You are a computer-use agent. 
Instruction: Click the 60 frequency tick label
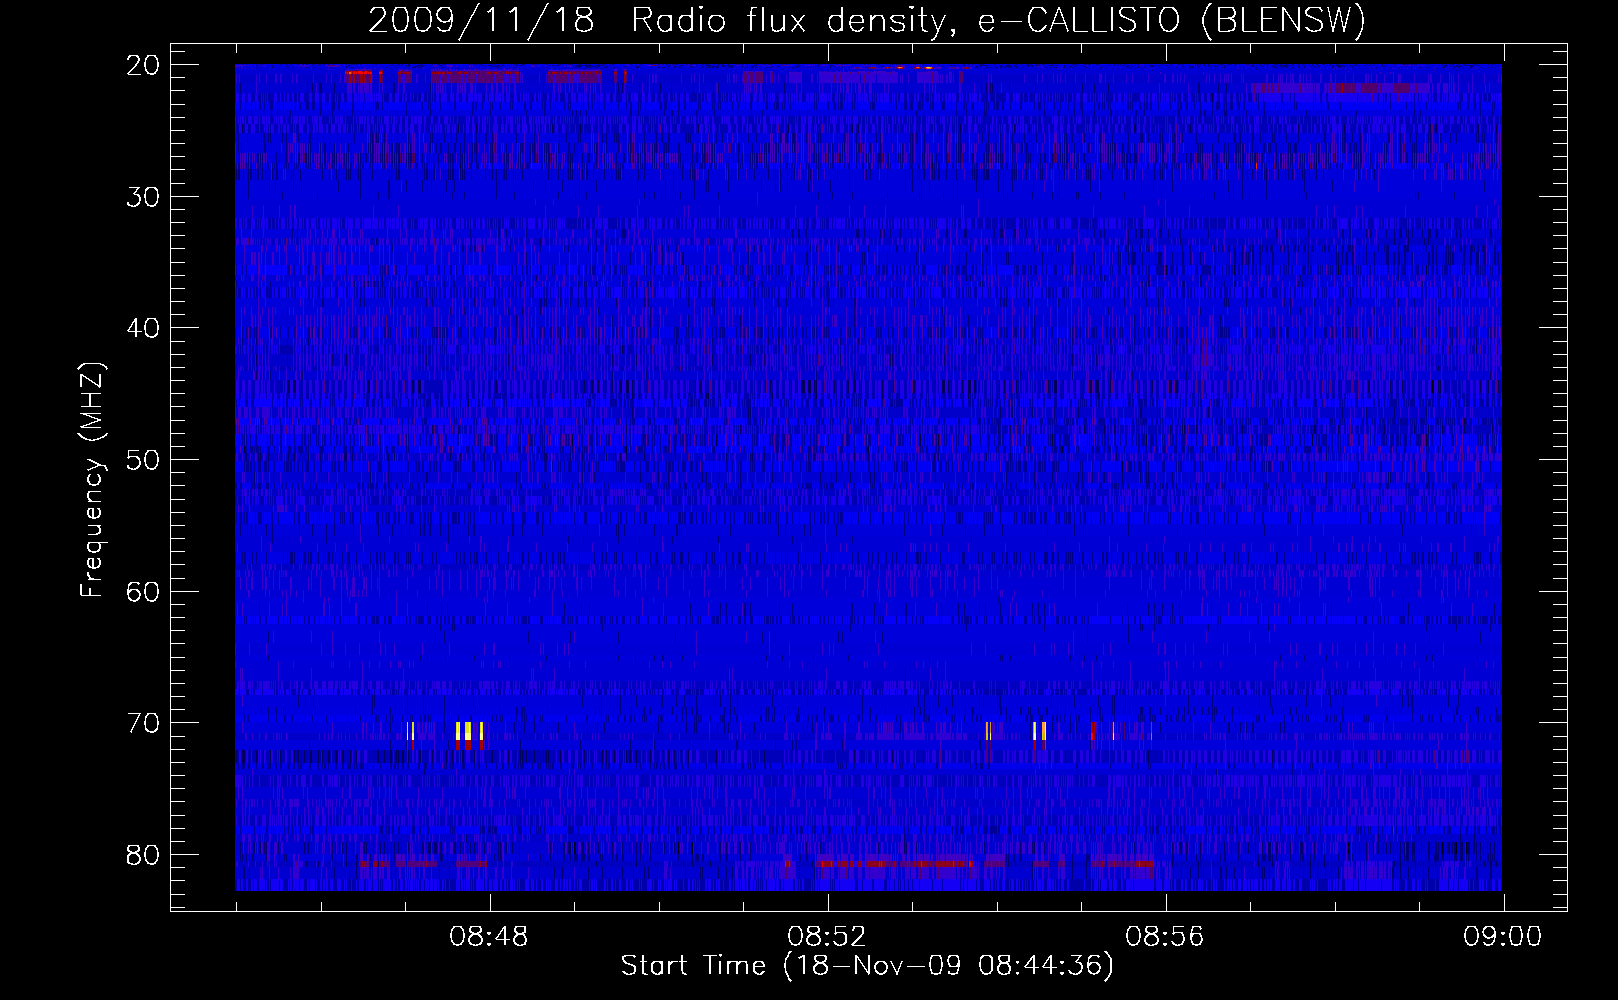click(144, 591)
